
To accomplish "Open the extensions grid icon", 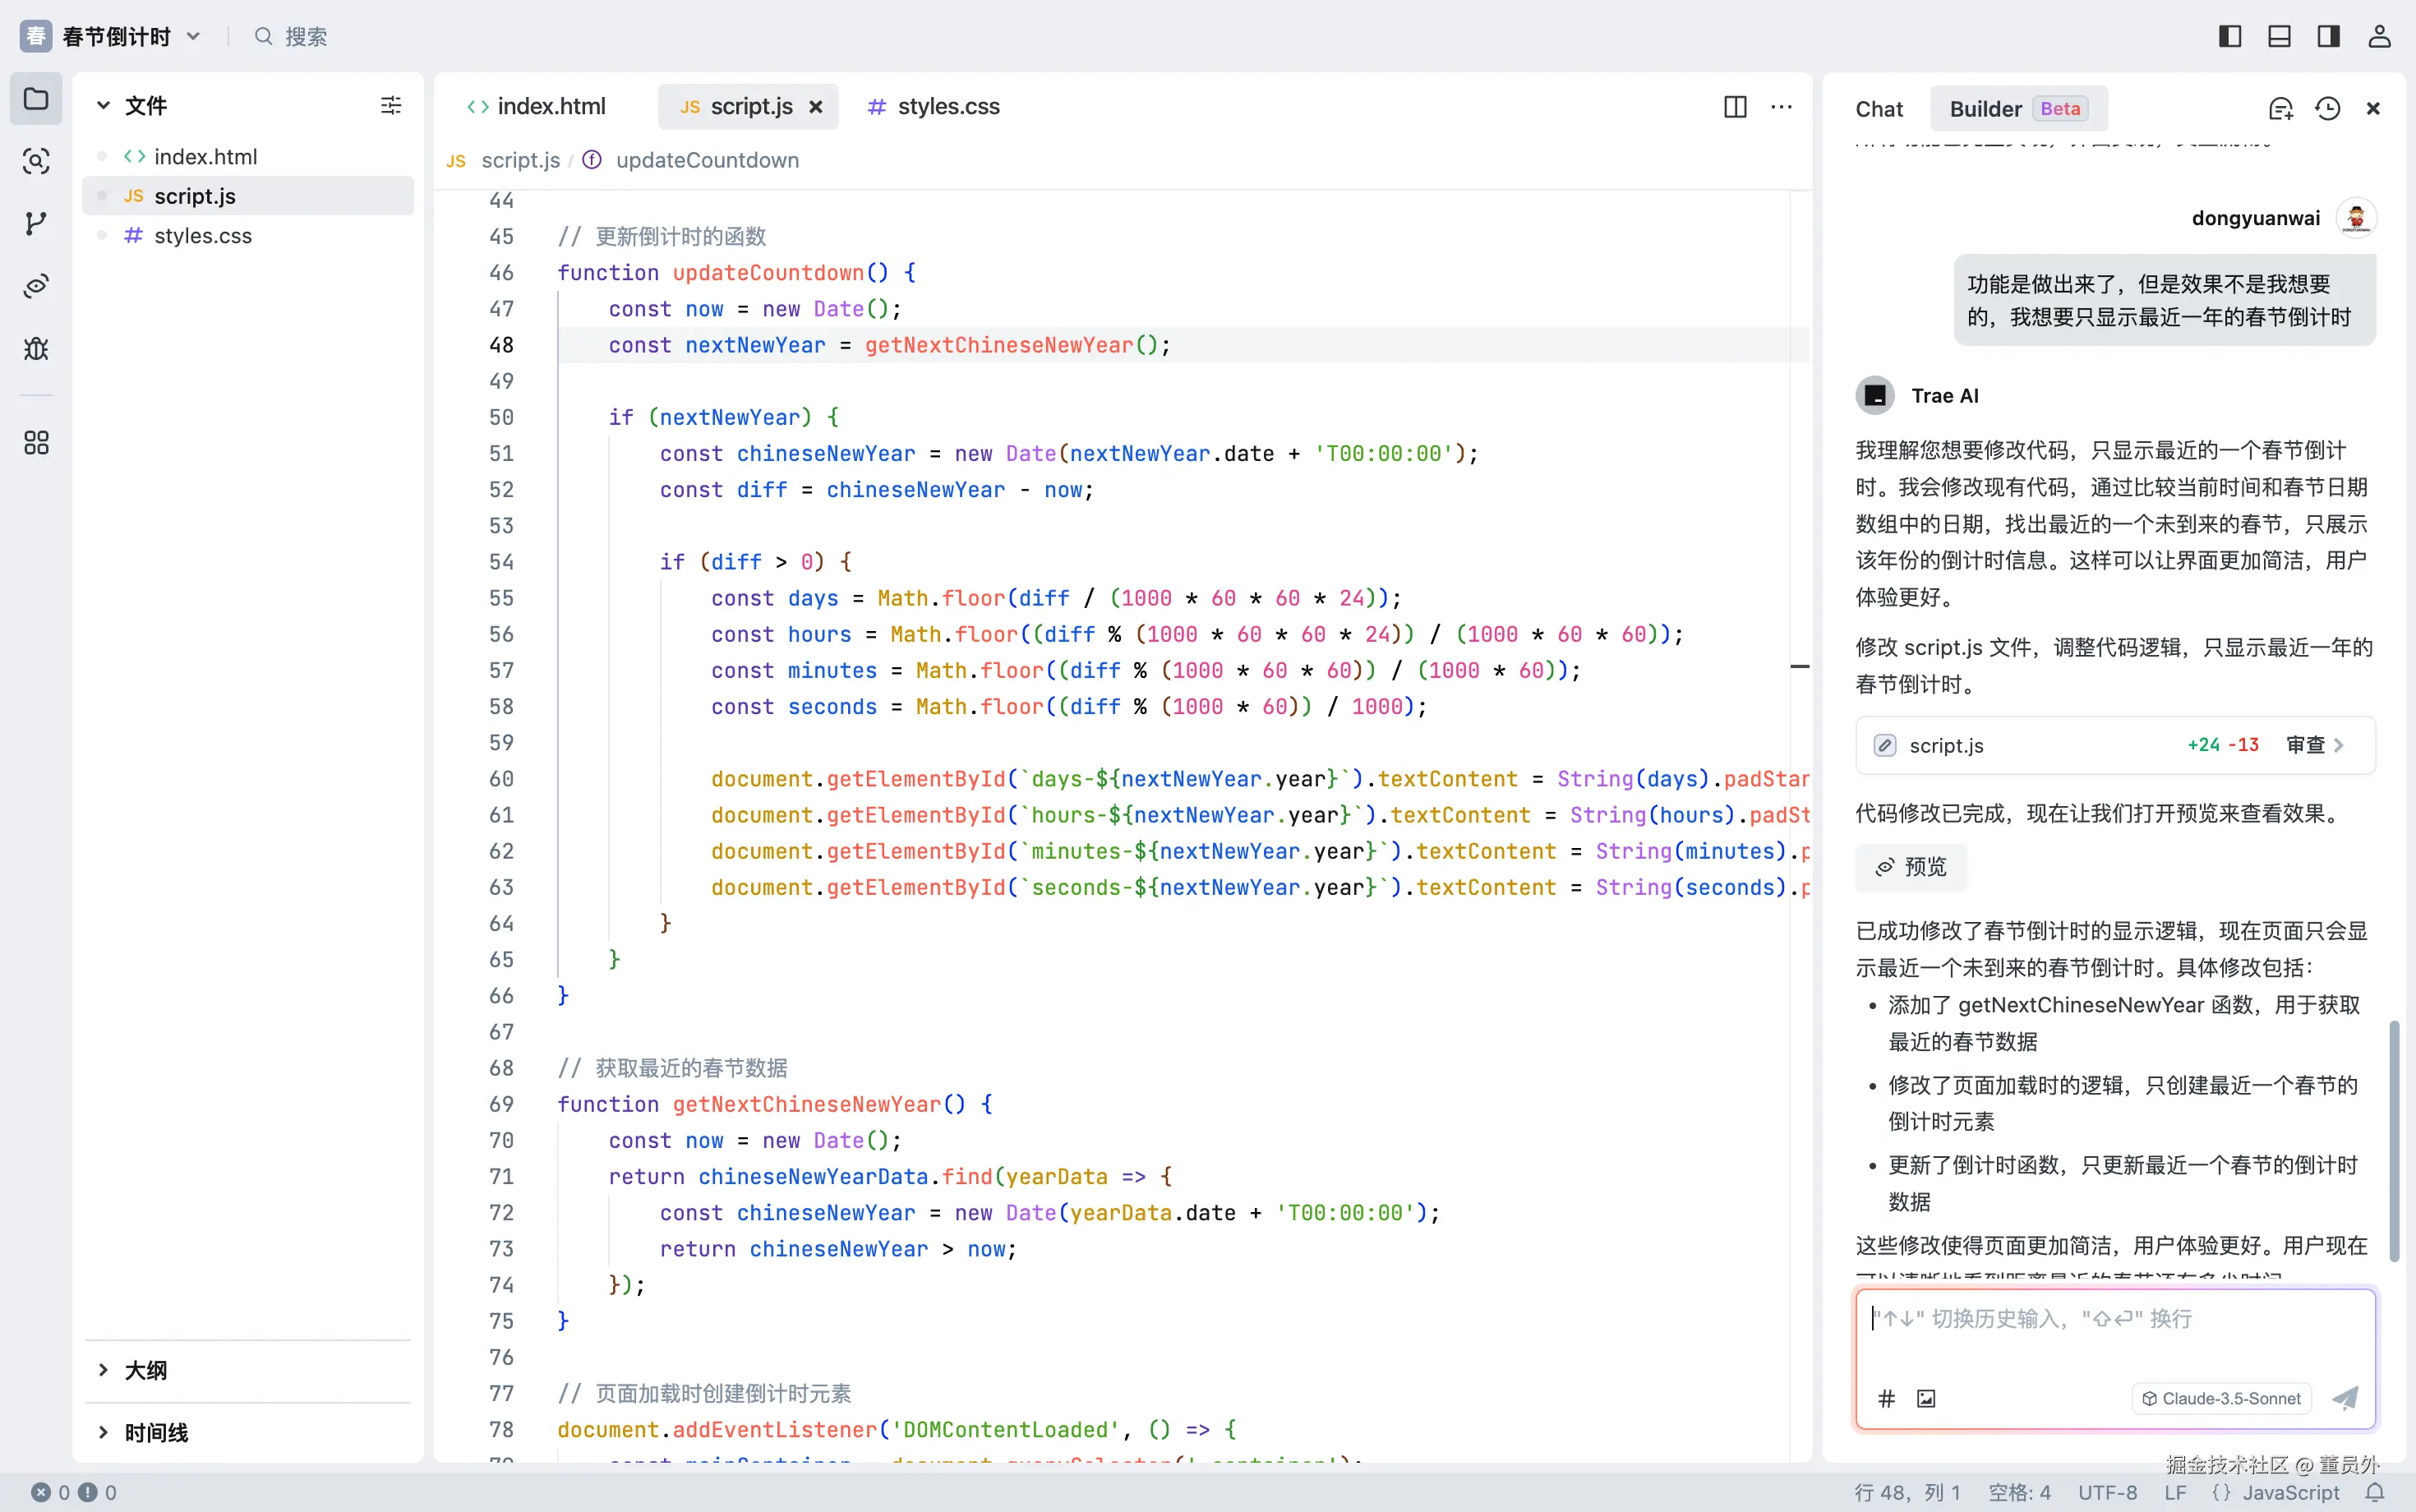I will (36, 442).
